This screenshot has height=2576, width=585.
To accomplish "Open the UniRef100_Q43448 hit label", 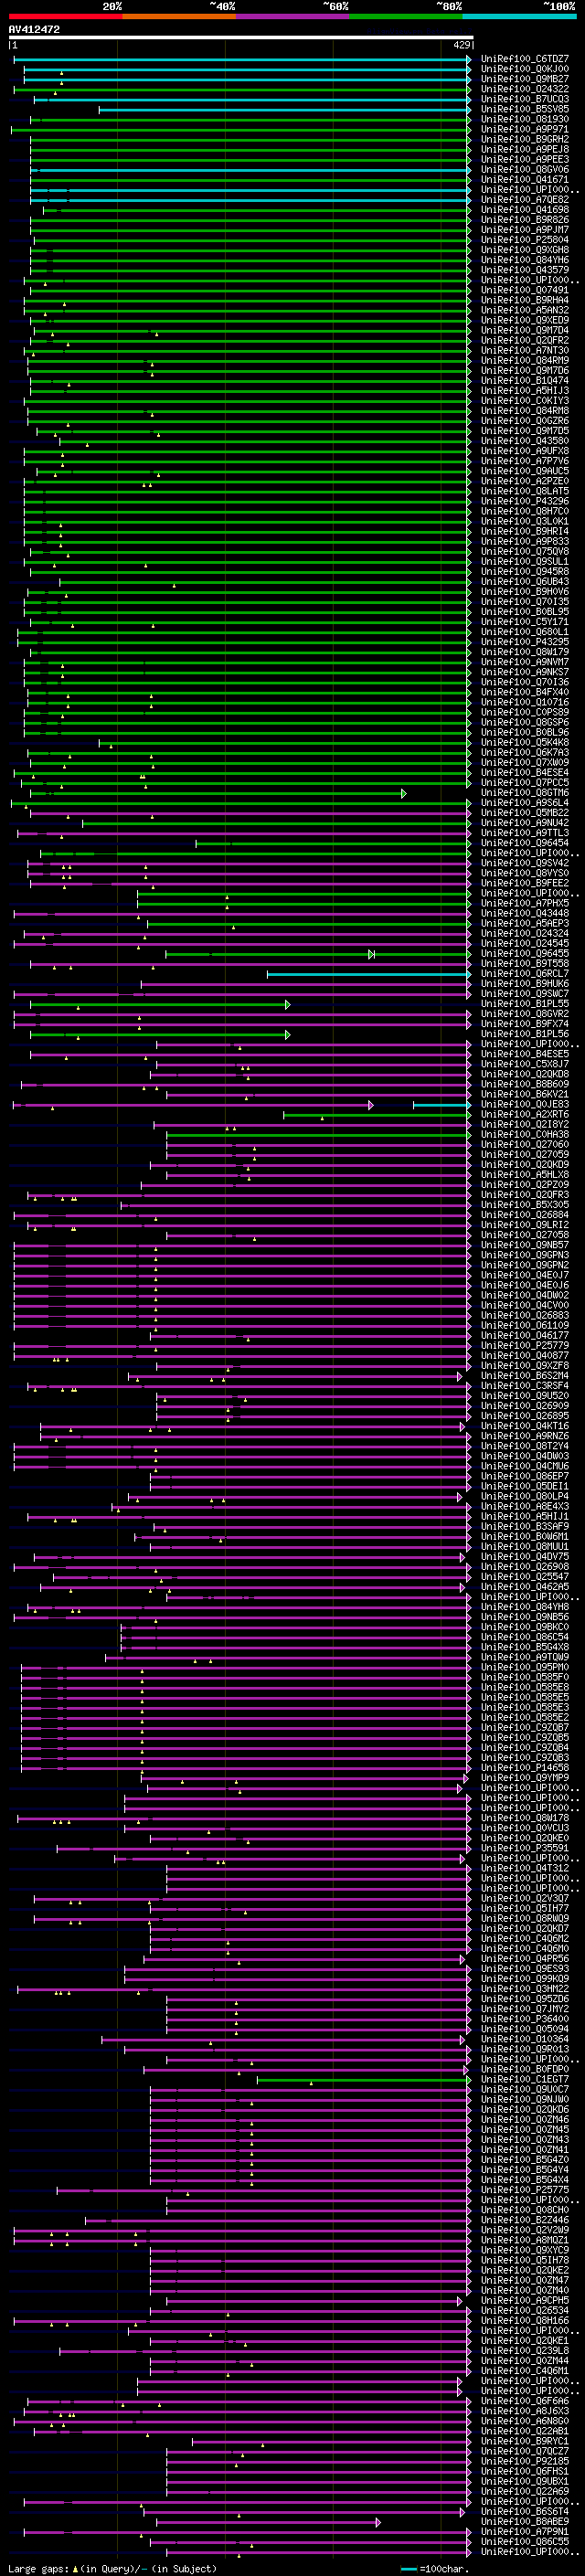I will tap(525, 913).
